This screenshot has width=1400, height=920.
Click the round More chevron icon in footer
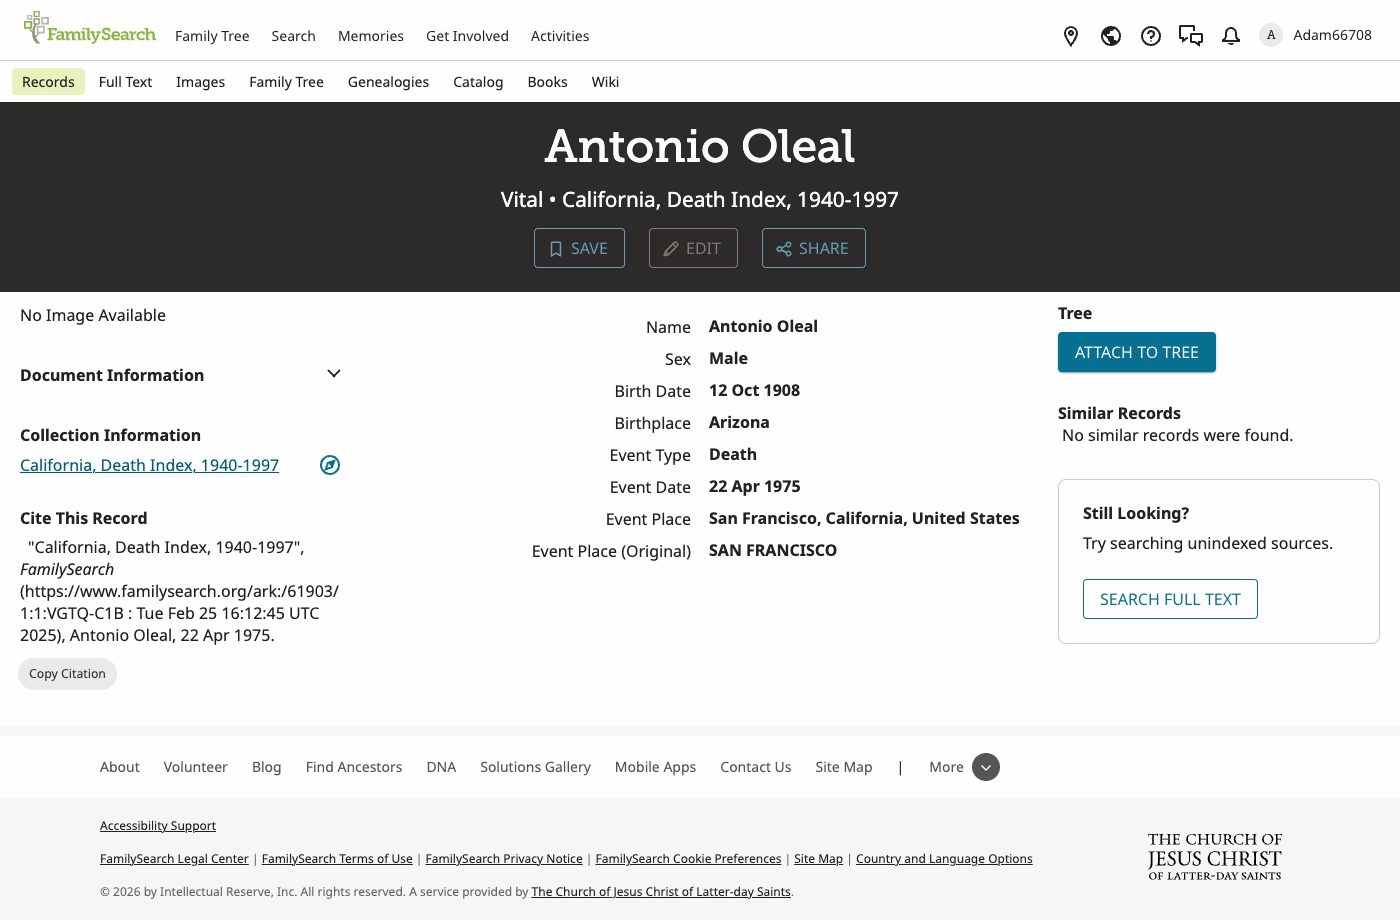pyautogui.click(x=986, y=767)
